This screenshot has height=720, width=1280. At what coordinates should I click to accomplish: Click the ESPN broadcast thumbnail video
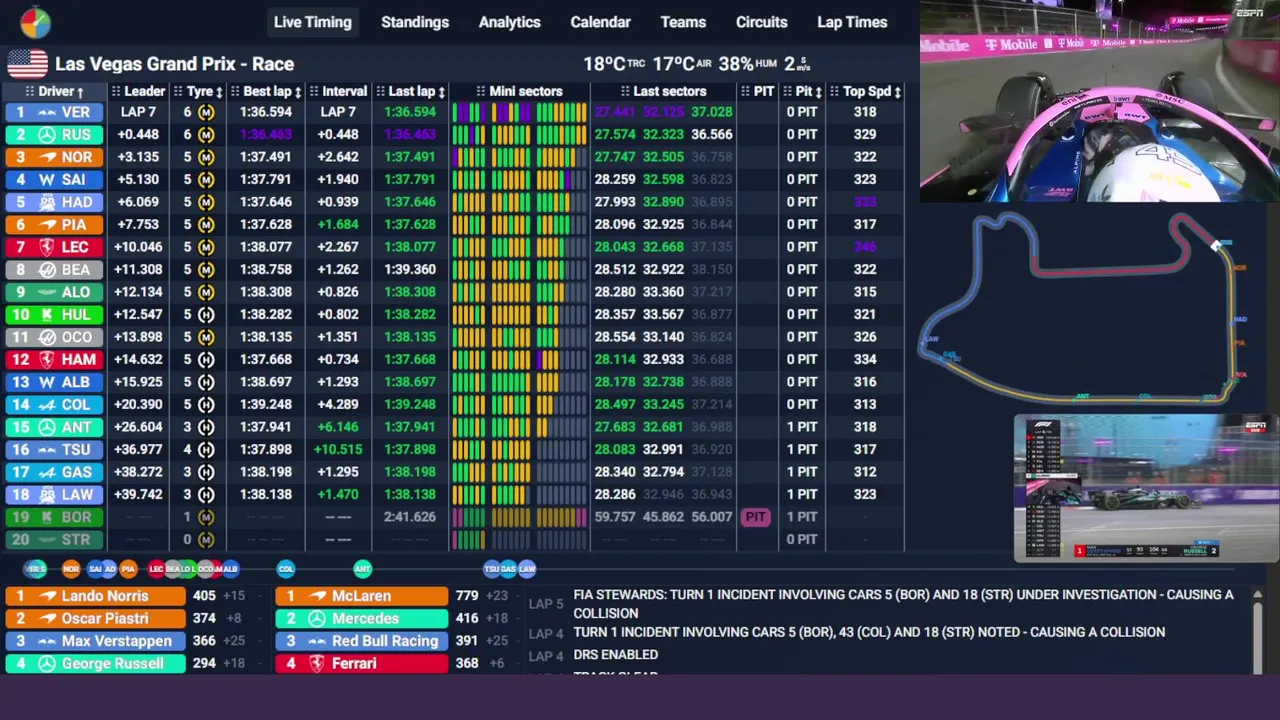click(1146, 488)
